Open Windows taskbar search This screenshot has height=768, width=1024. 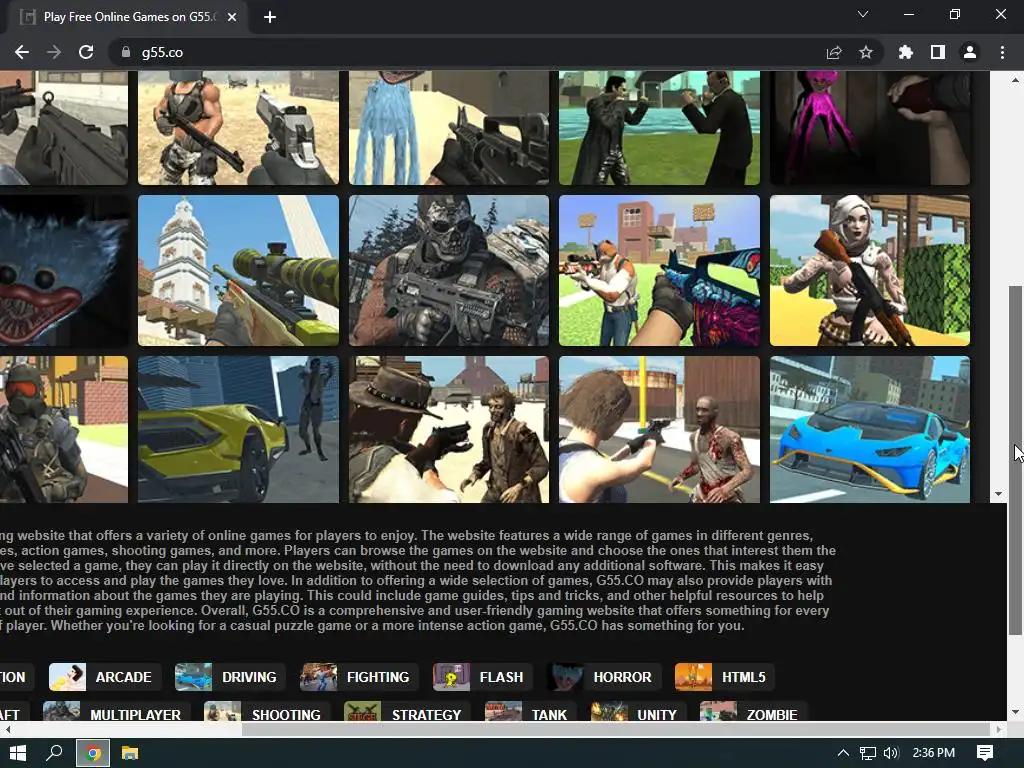(x=54, y=753)
